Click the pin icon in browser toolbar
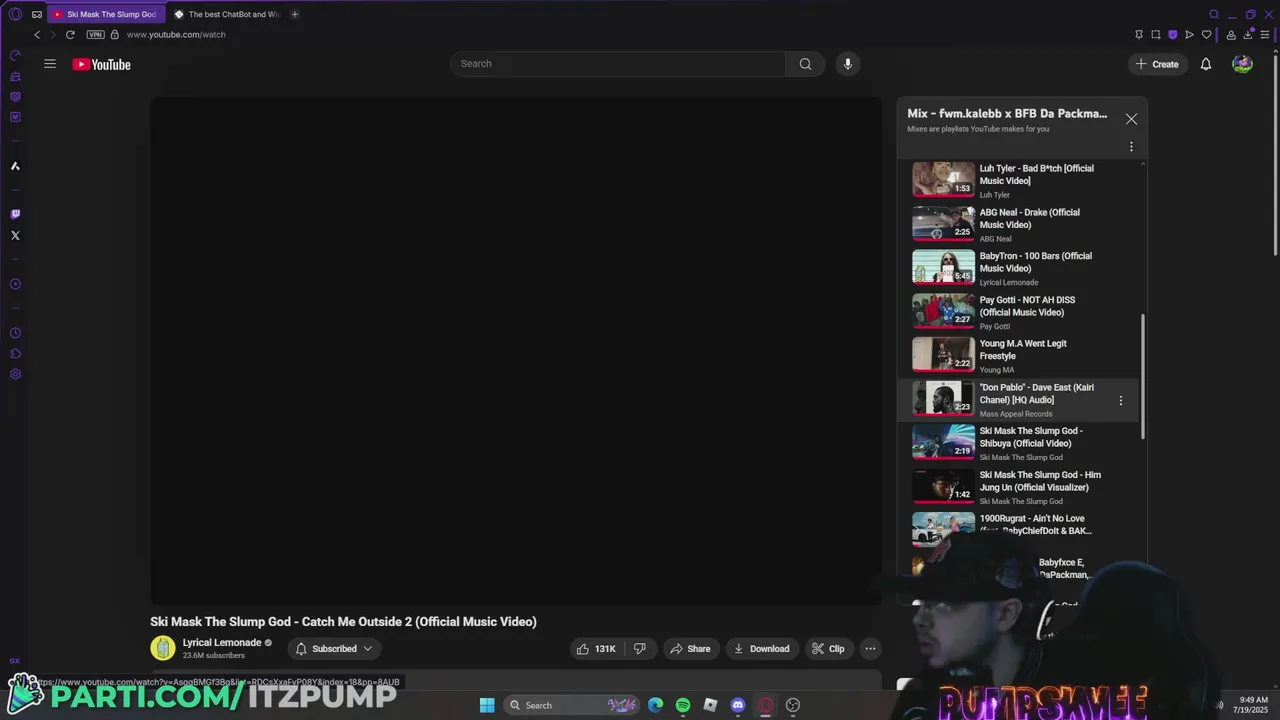This screenshot has height=720, width=1280. [1138, 34]
